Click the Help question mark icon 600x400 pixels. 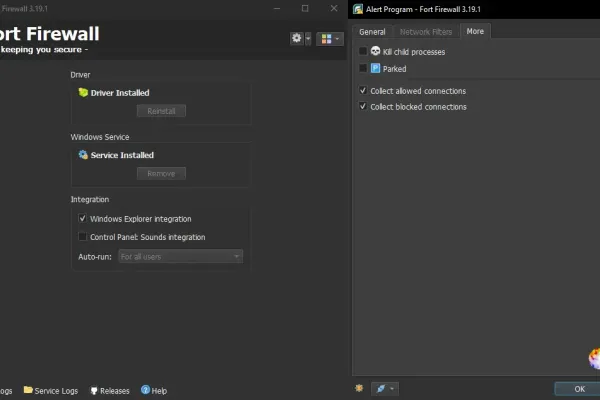click(x=145, y=390)
